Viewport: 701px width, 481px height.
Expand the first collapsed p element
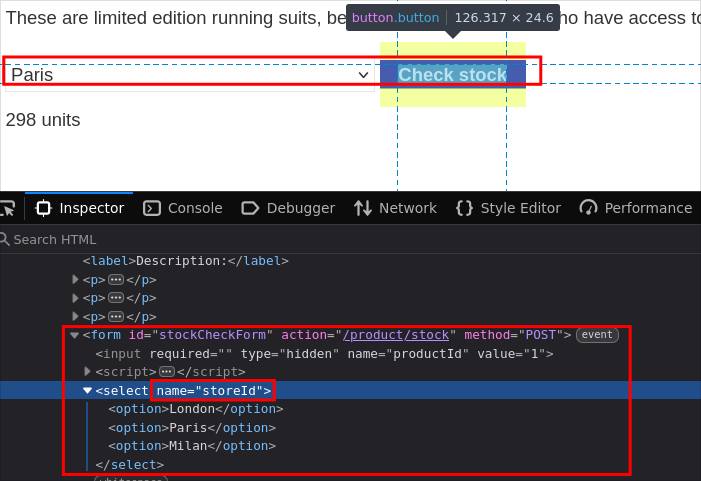(75, 280)
